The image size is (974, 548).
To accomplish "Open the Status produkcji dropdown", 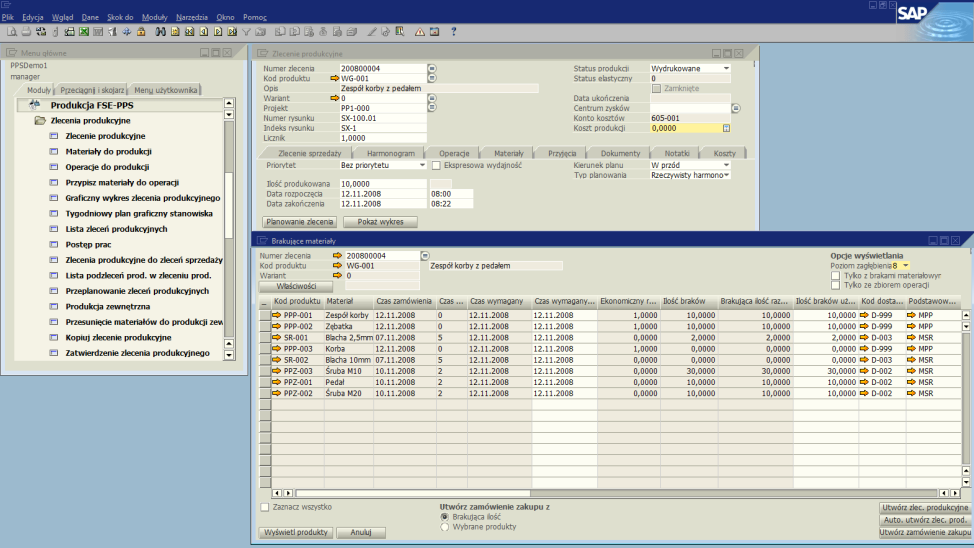I will coord(726,68).
